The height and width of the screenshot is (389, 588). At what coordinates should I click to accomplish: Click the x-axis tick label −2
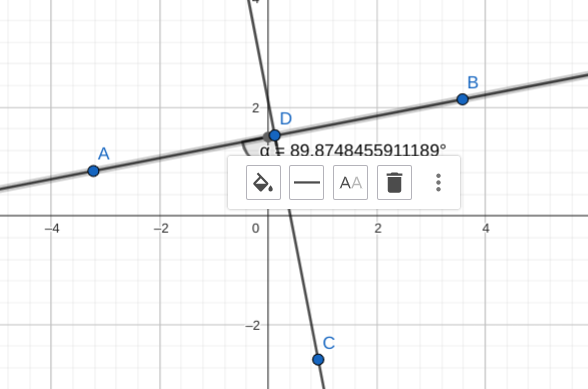coord(161,228)
